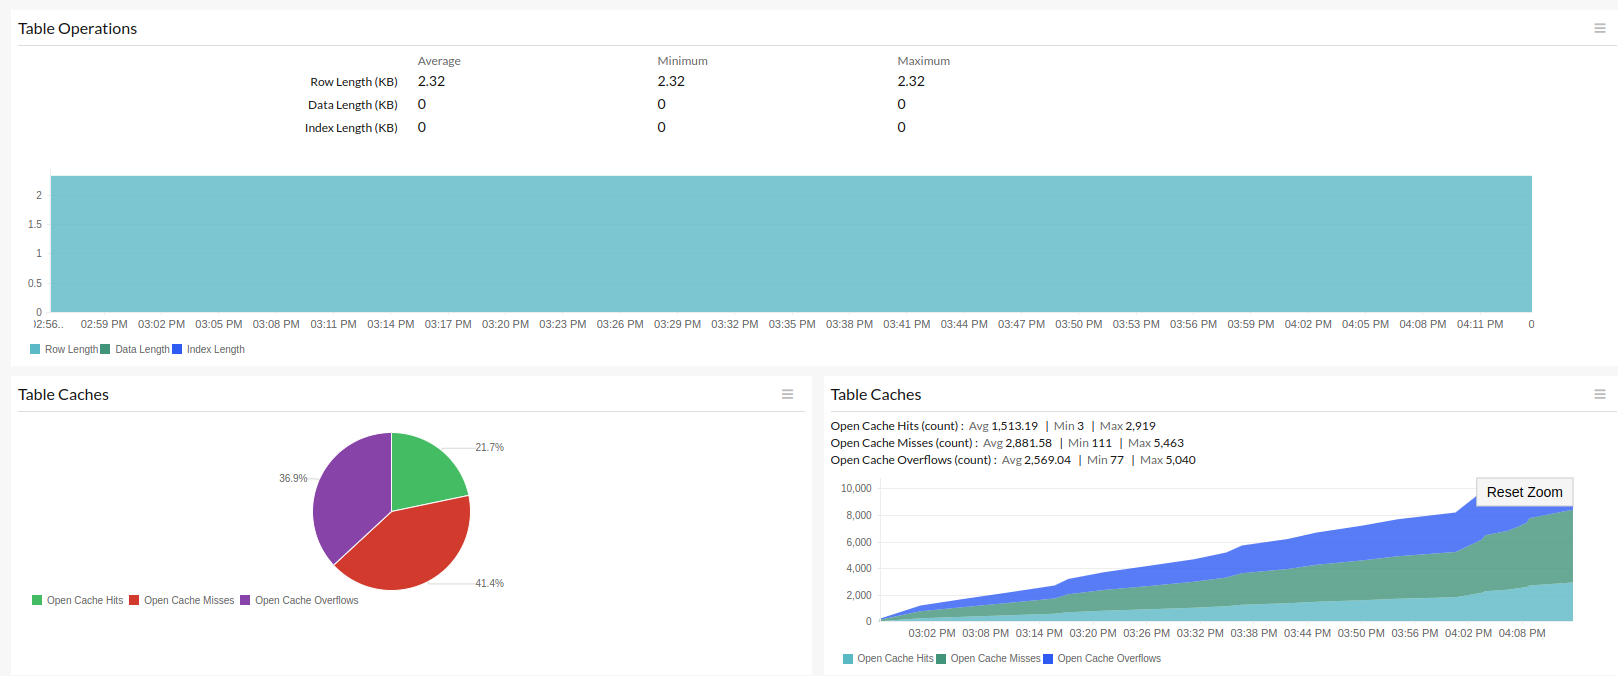Toggle Open Cache Overflows legend under pie chart

point(299,600)
